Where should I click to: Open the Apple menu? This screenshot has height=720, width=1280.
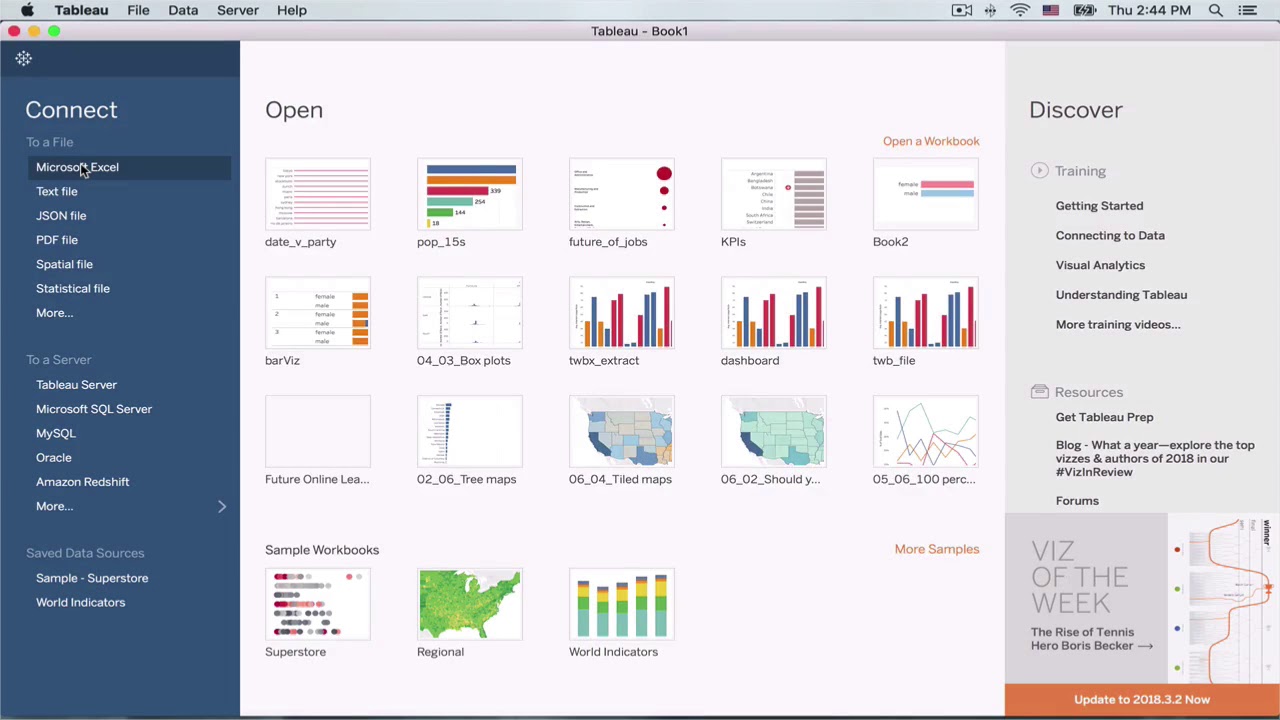pyautogui.click(x=28, y=10)
